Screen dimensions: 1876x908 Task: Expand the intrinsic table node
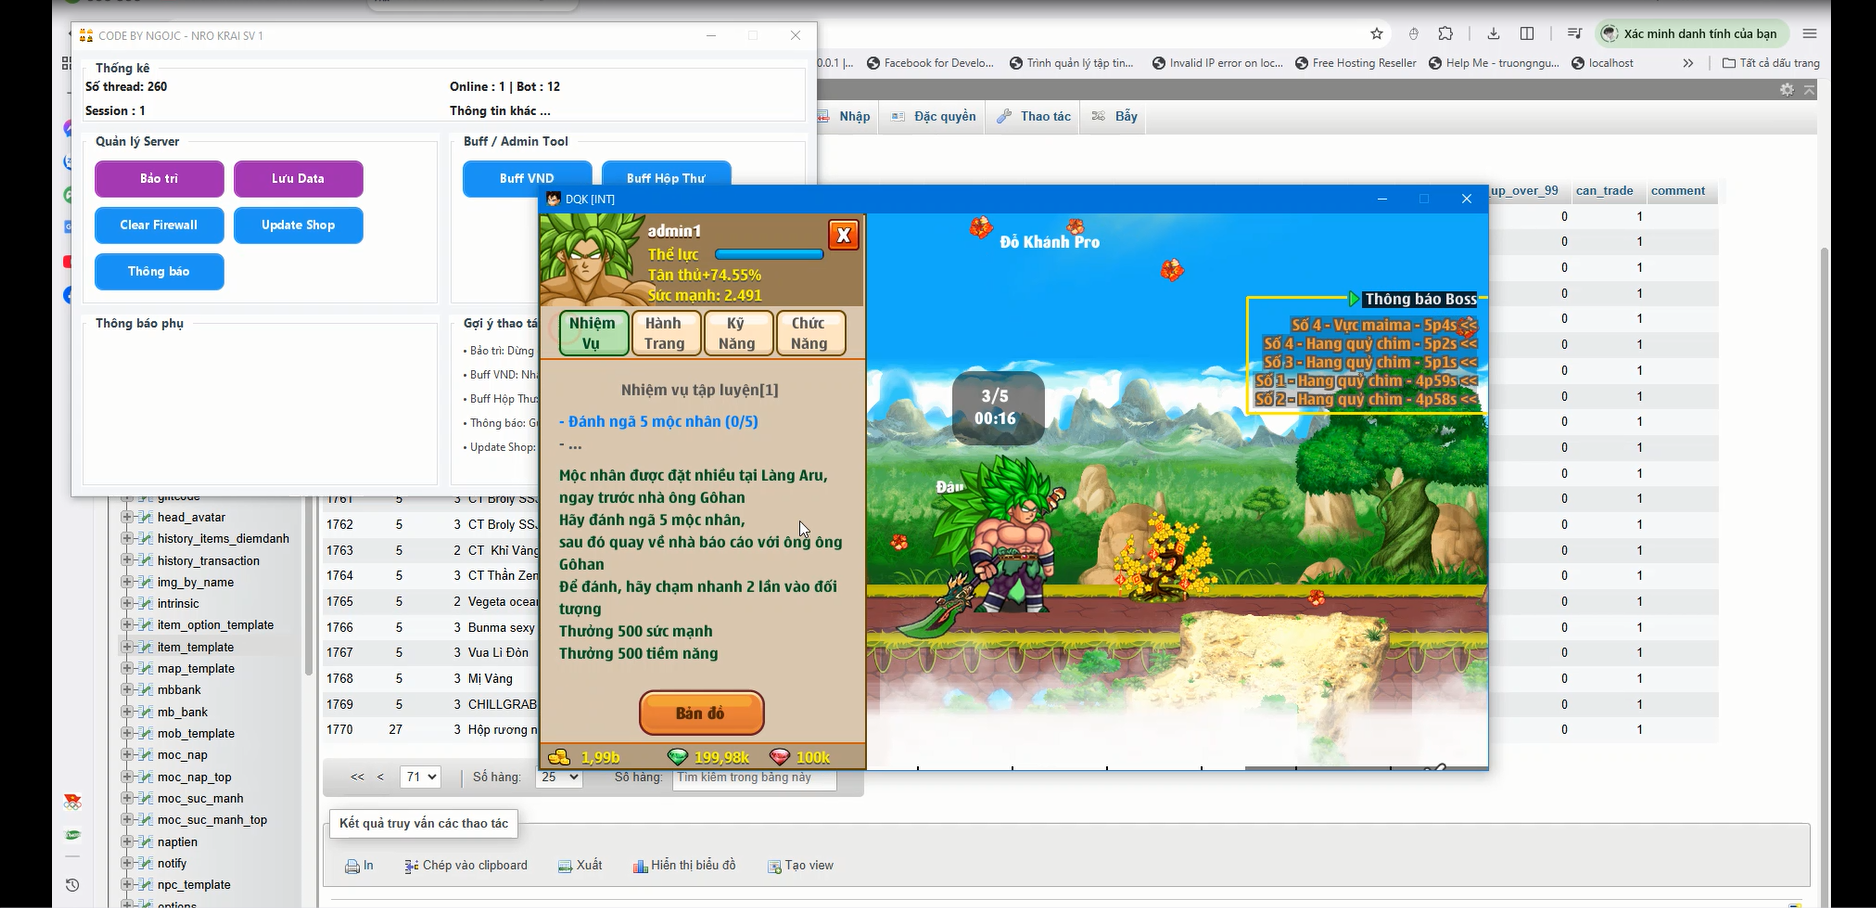point(128,603)
